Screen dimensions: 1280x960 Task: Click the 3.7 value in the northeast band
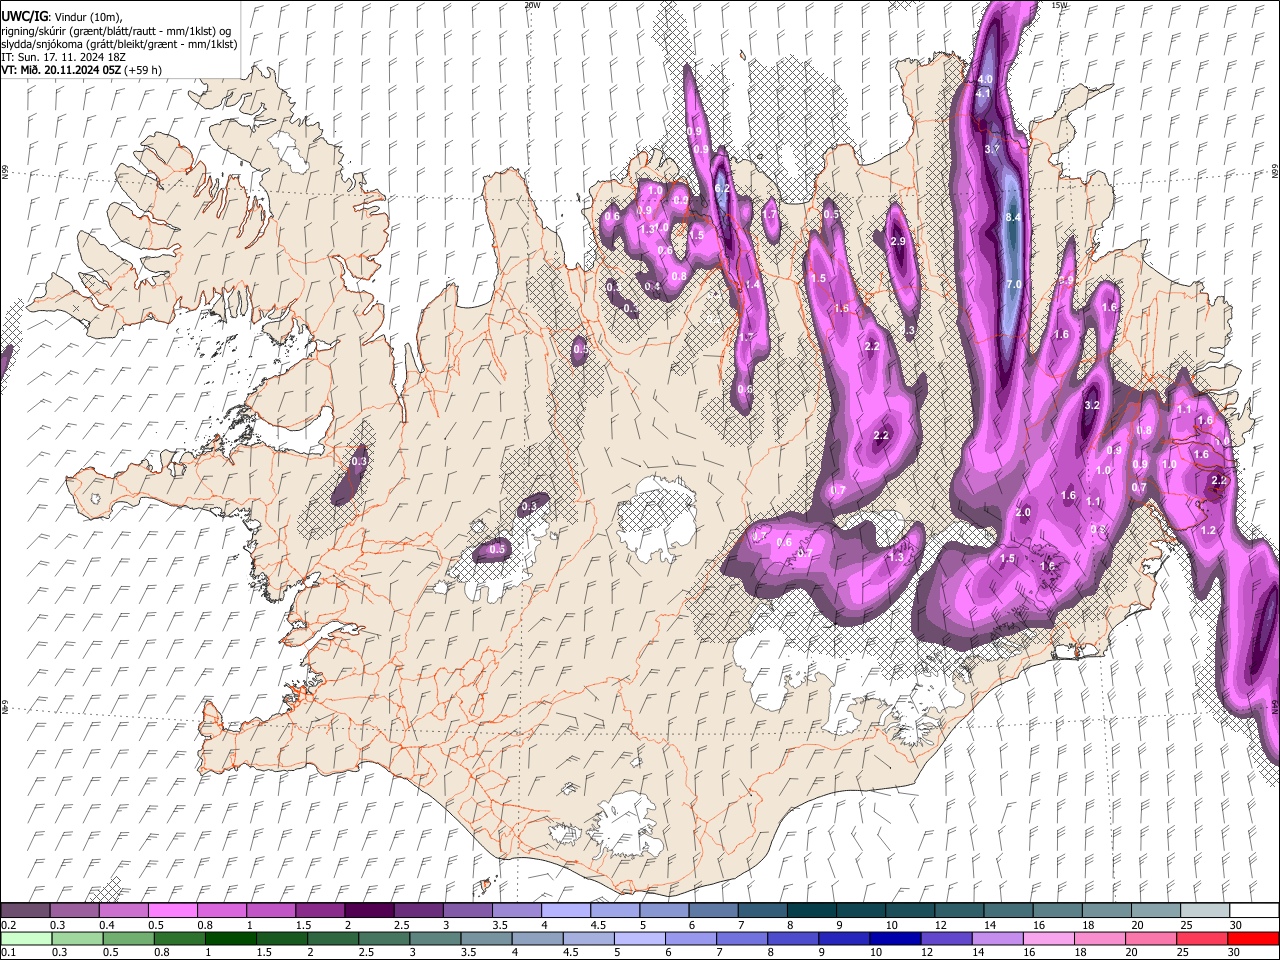pyautogui.click(x=992, y=149)
